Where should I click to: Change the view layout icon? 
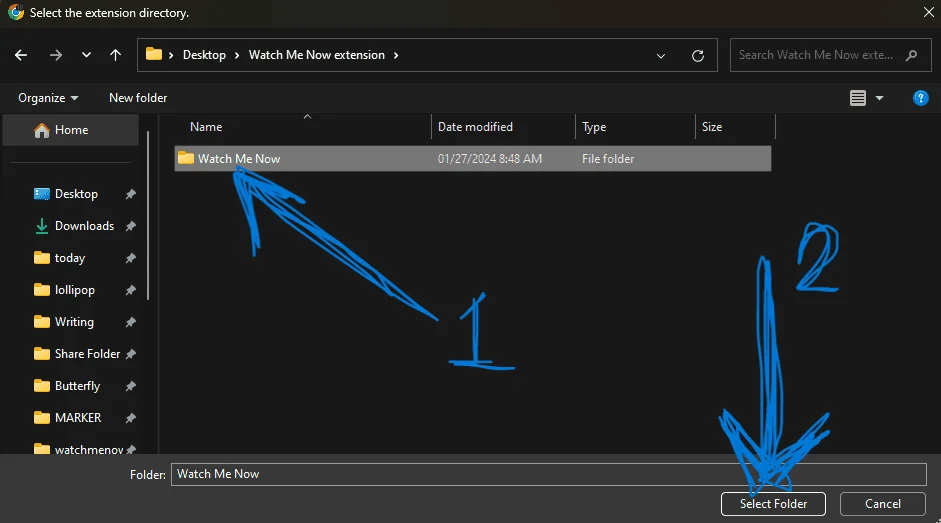click(x=858, y=98)
